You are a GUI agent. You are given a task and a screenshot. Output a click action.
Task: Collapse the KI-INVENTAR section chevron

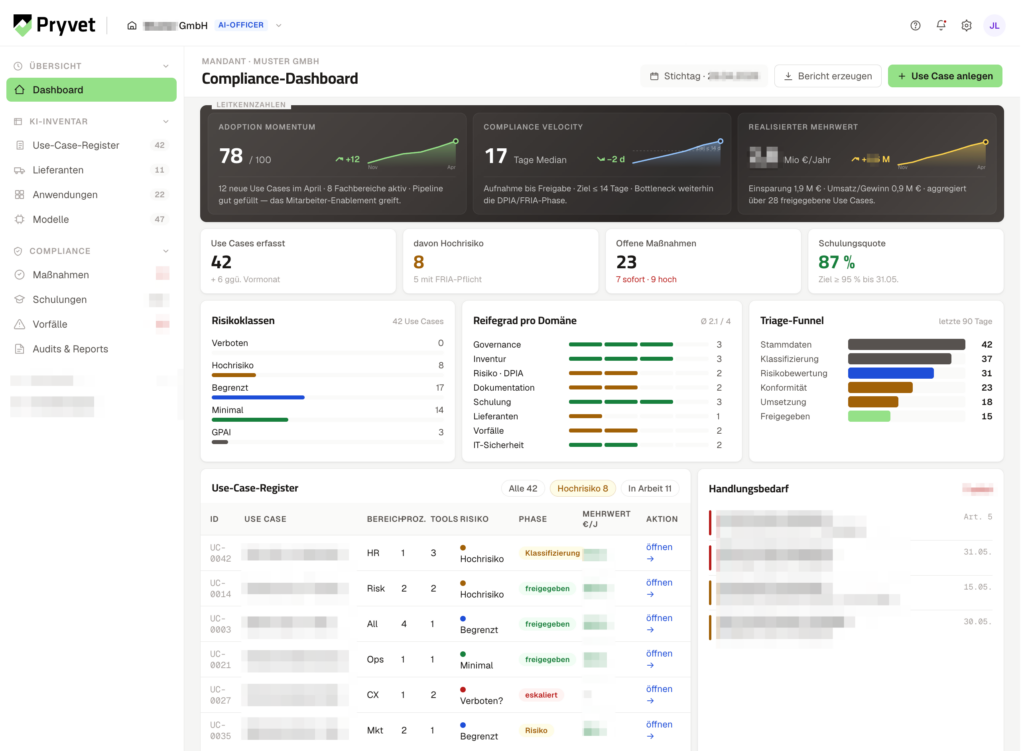[166, 121]
